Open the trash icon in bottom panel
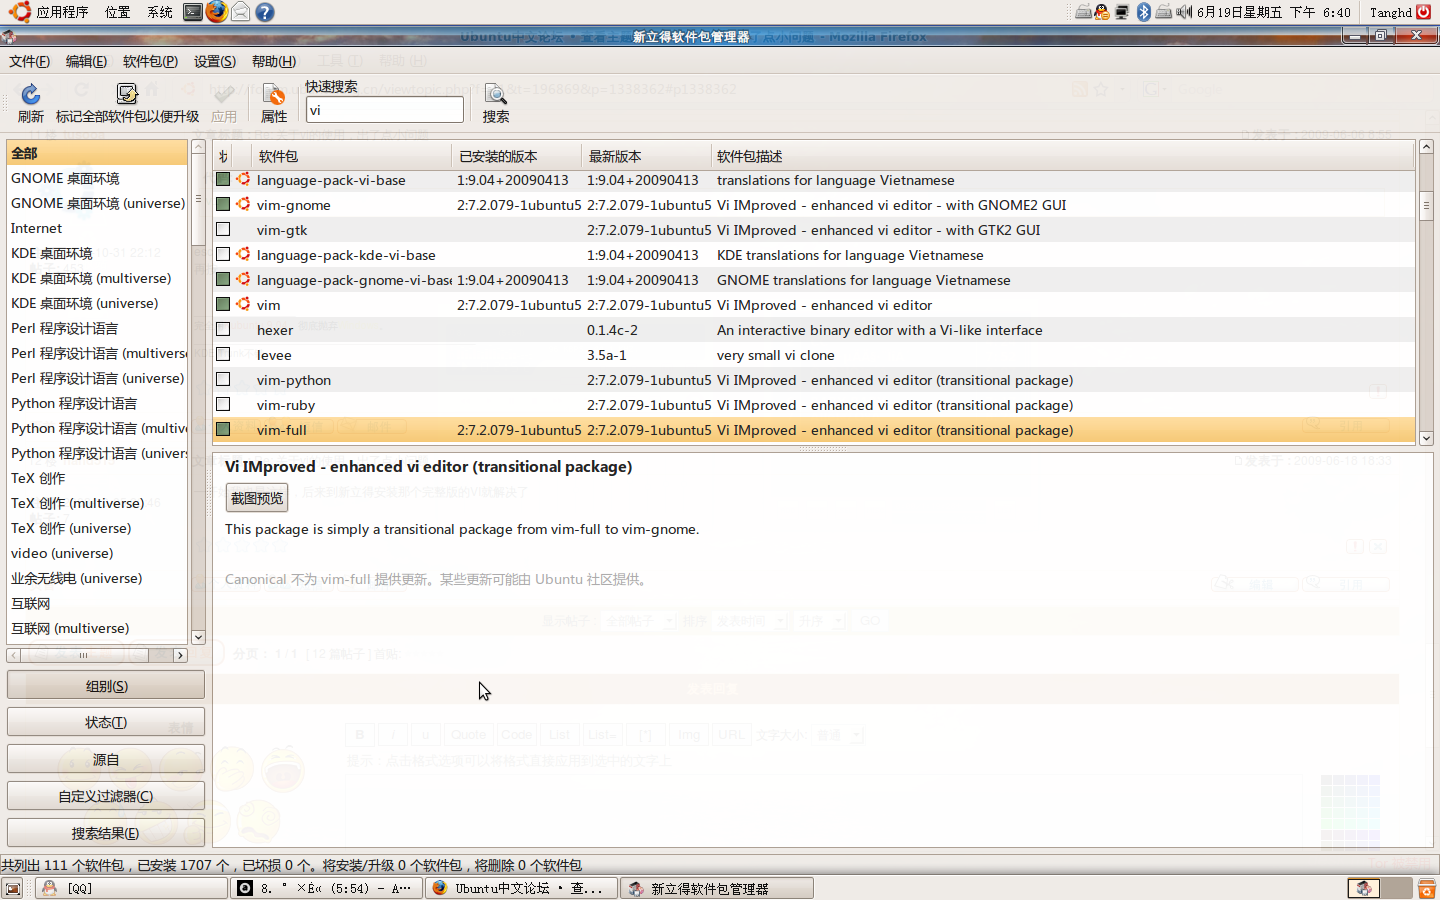1440x900 pixels. 1427,888
